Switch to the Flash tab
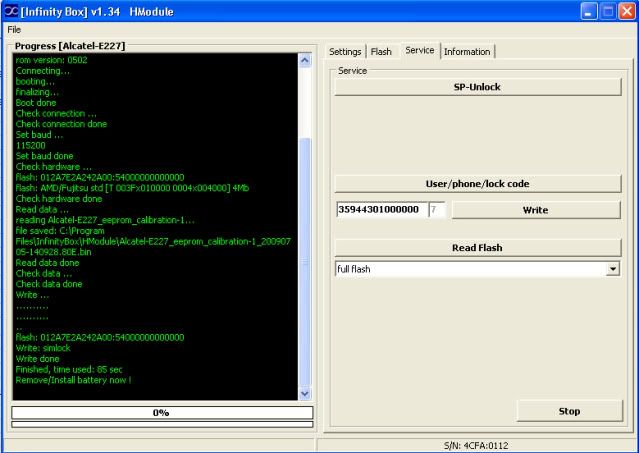 (381, 51)
